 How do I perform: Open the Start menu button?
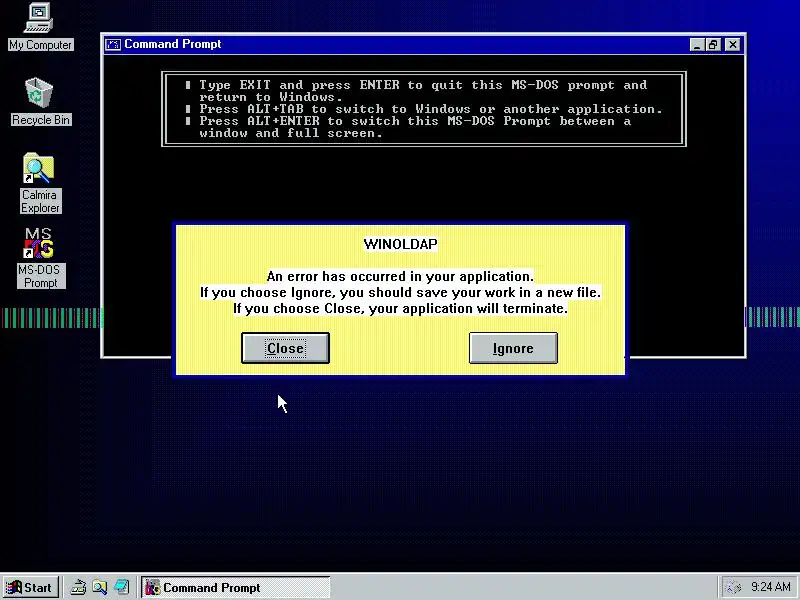(30, 587)
